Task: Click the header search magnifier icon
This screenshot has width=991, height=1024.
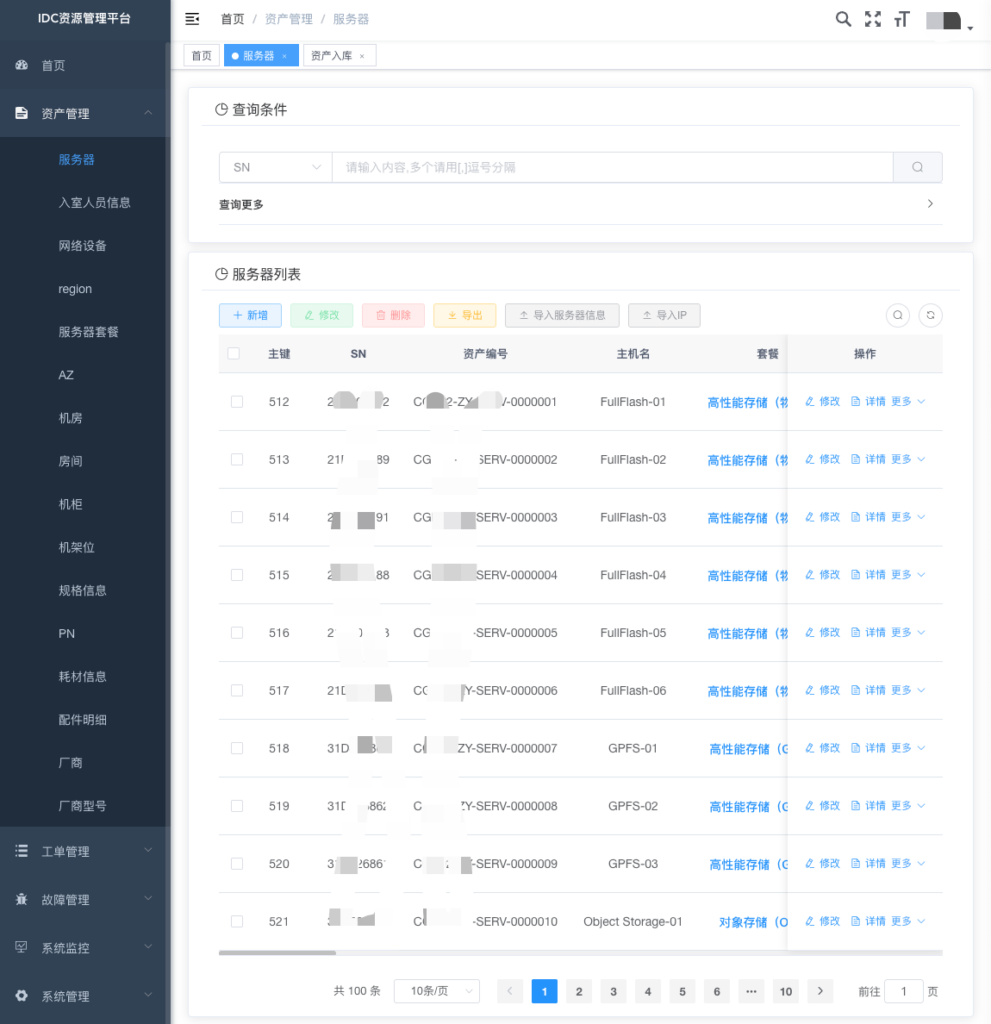Action: point(843,19)
